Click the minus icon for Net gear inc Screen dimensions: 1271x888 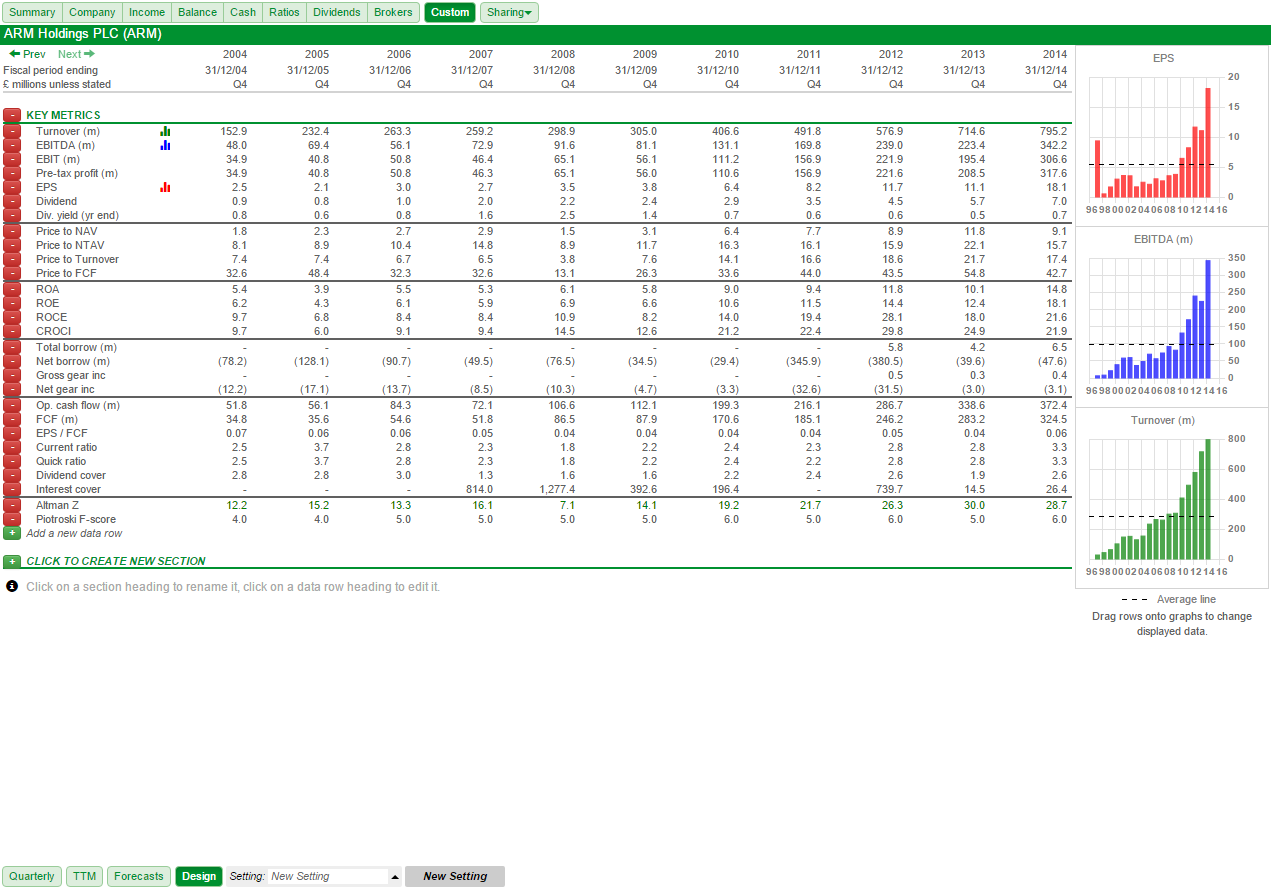(12, 389)
